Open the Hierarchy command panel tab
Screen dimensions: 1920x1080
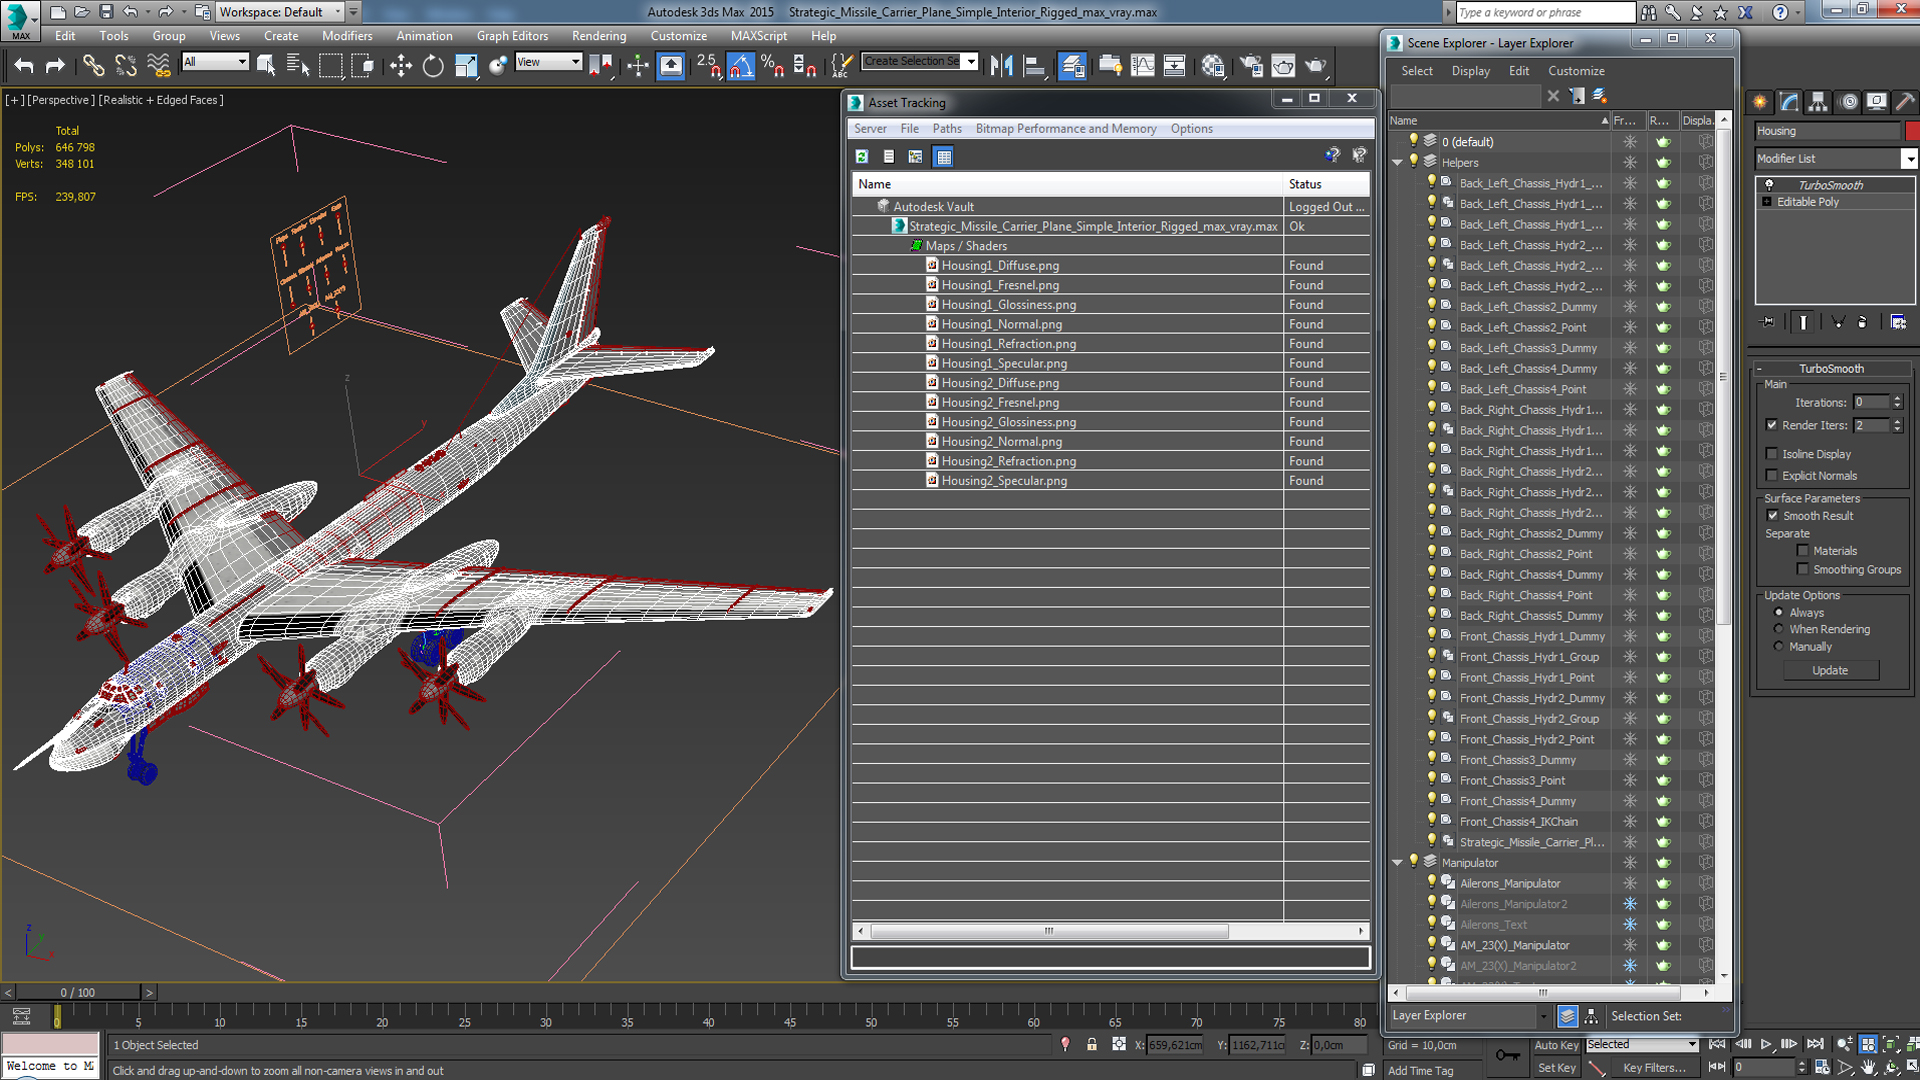pos(1818,102)
